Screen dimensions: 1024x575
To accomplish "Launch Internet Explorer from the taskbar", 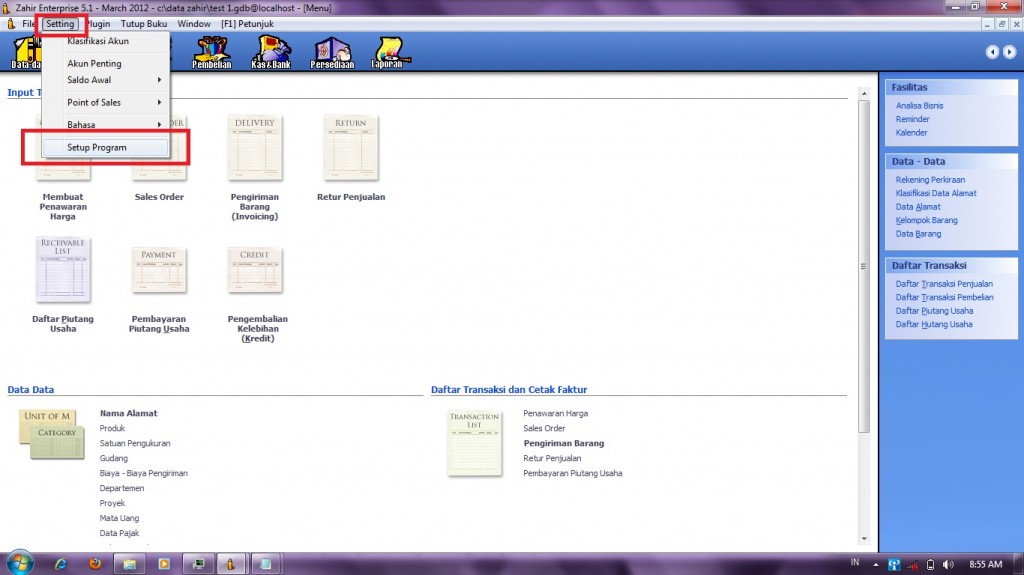I will [61, 564].
